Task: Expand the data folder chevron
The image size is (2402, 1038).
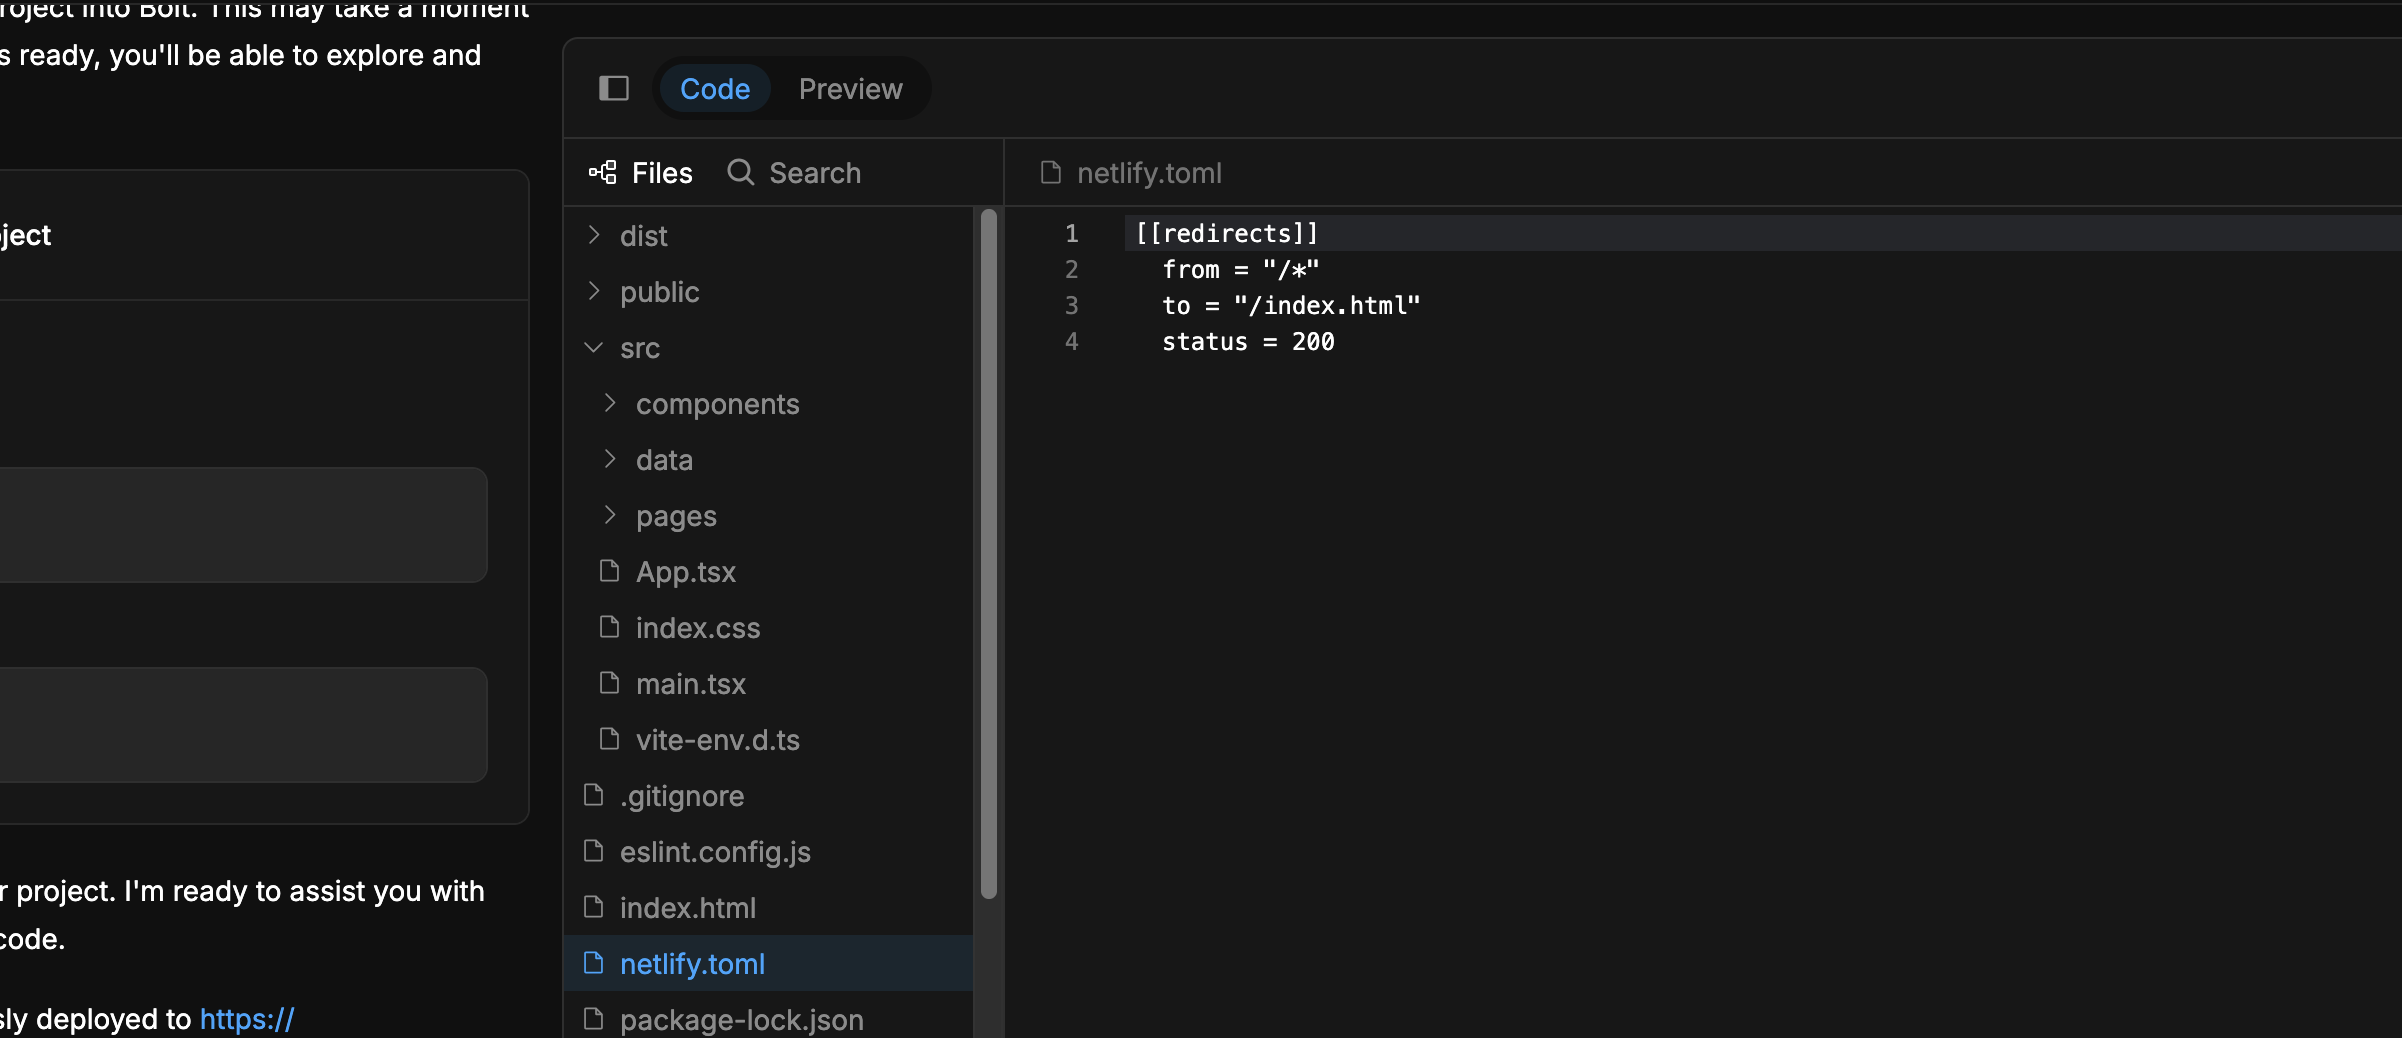Action: 610,459
